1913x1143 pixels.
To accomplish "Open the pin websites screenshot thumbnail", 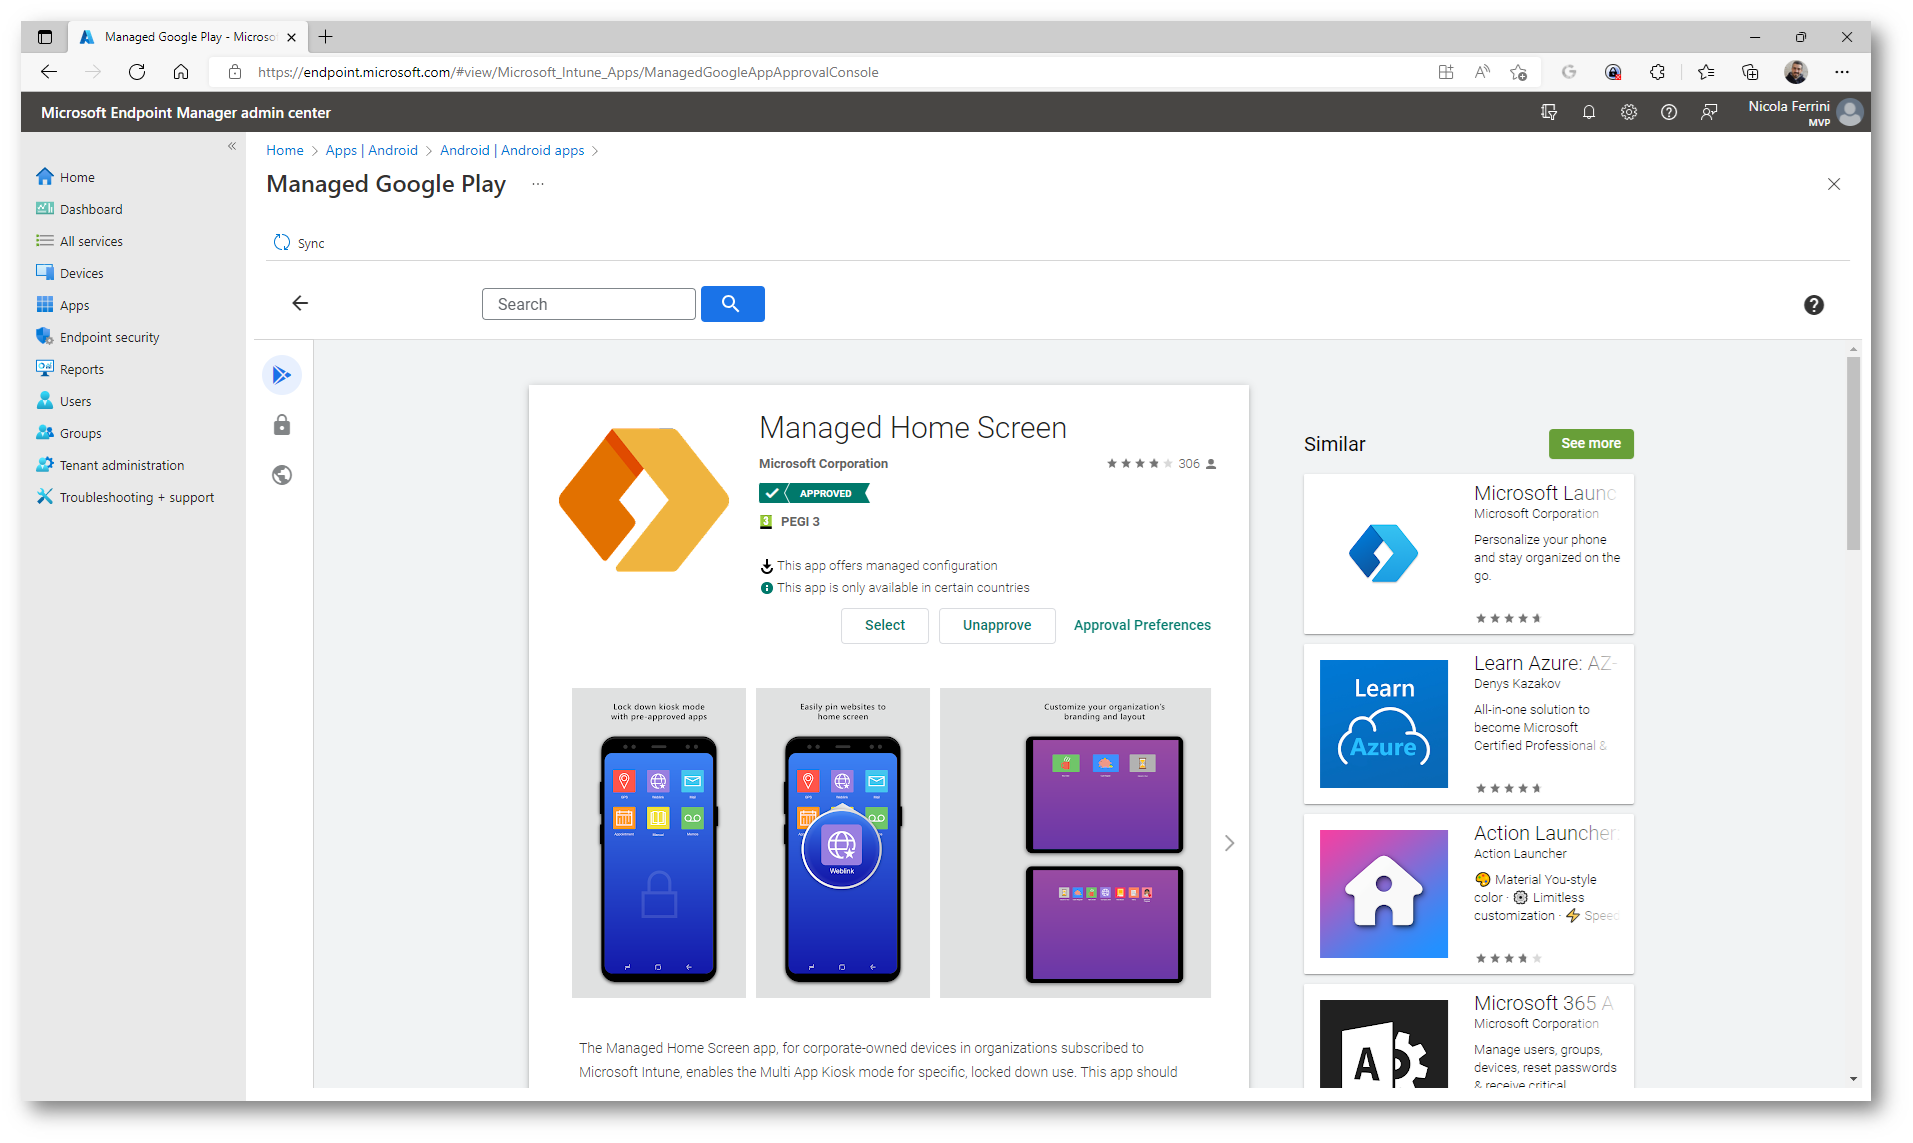I will pyautogui.click(x=843, y=843).
